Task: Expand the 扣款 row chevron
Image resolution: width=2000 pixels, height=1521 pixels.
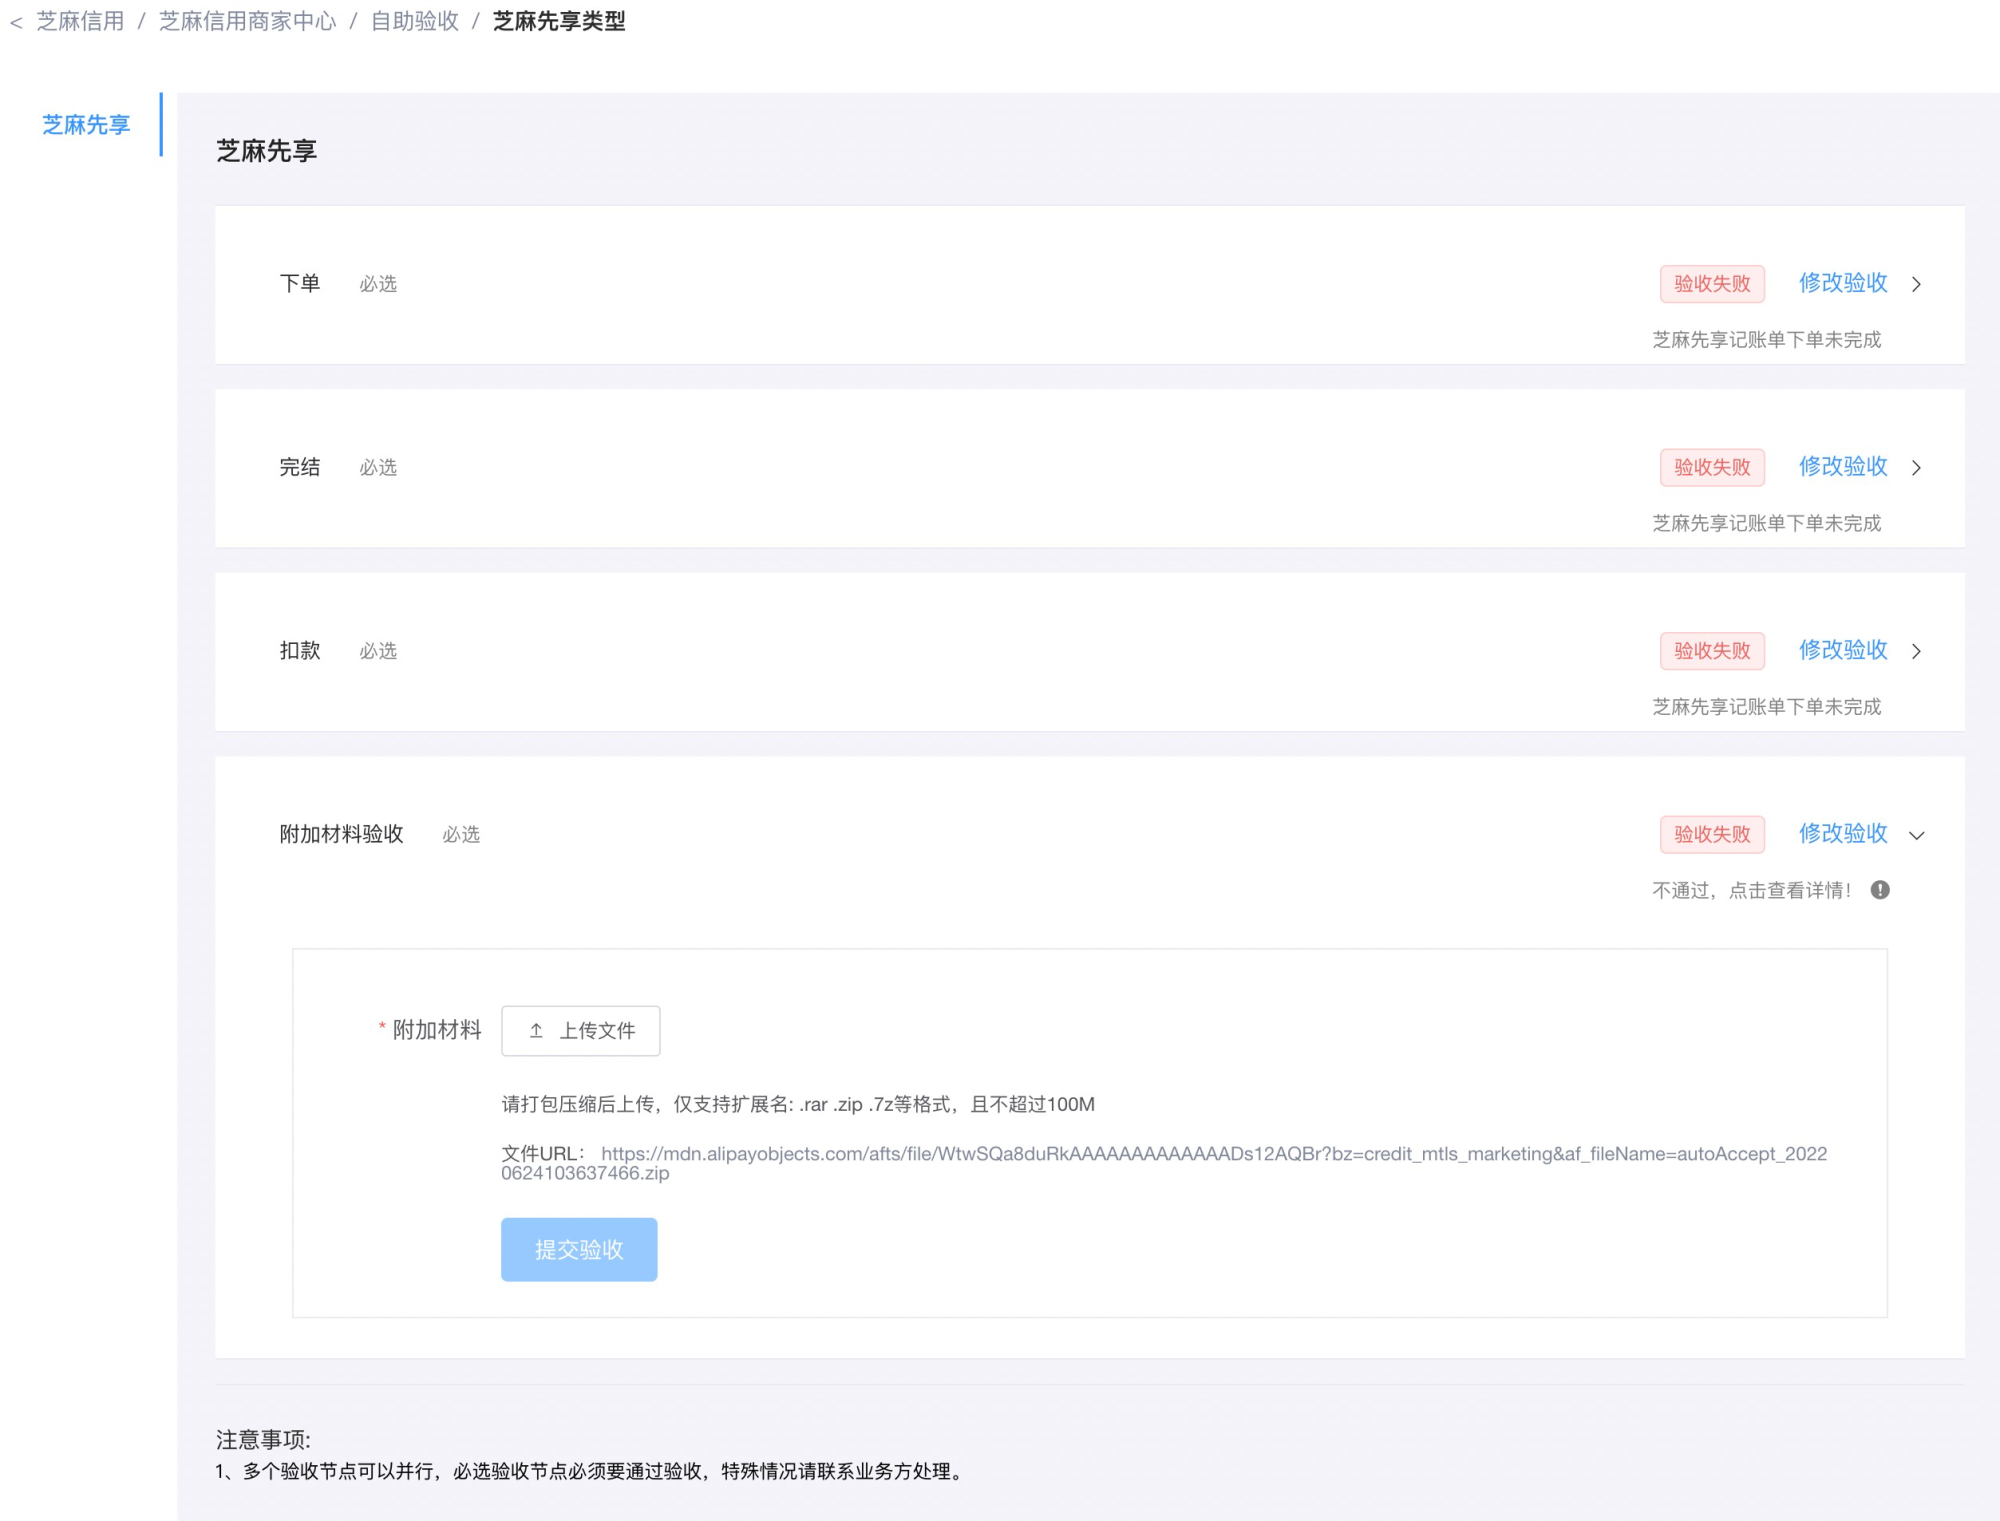Action: 1916,651
